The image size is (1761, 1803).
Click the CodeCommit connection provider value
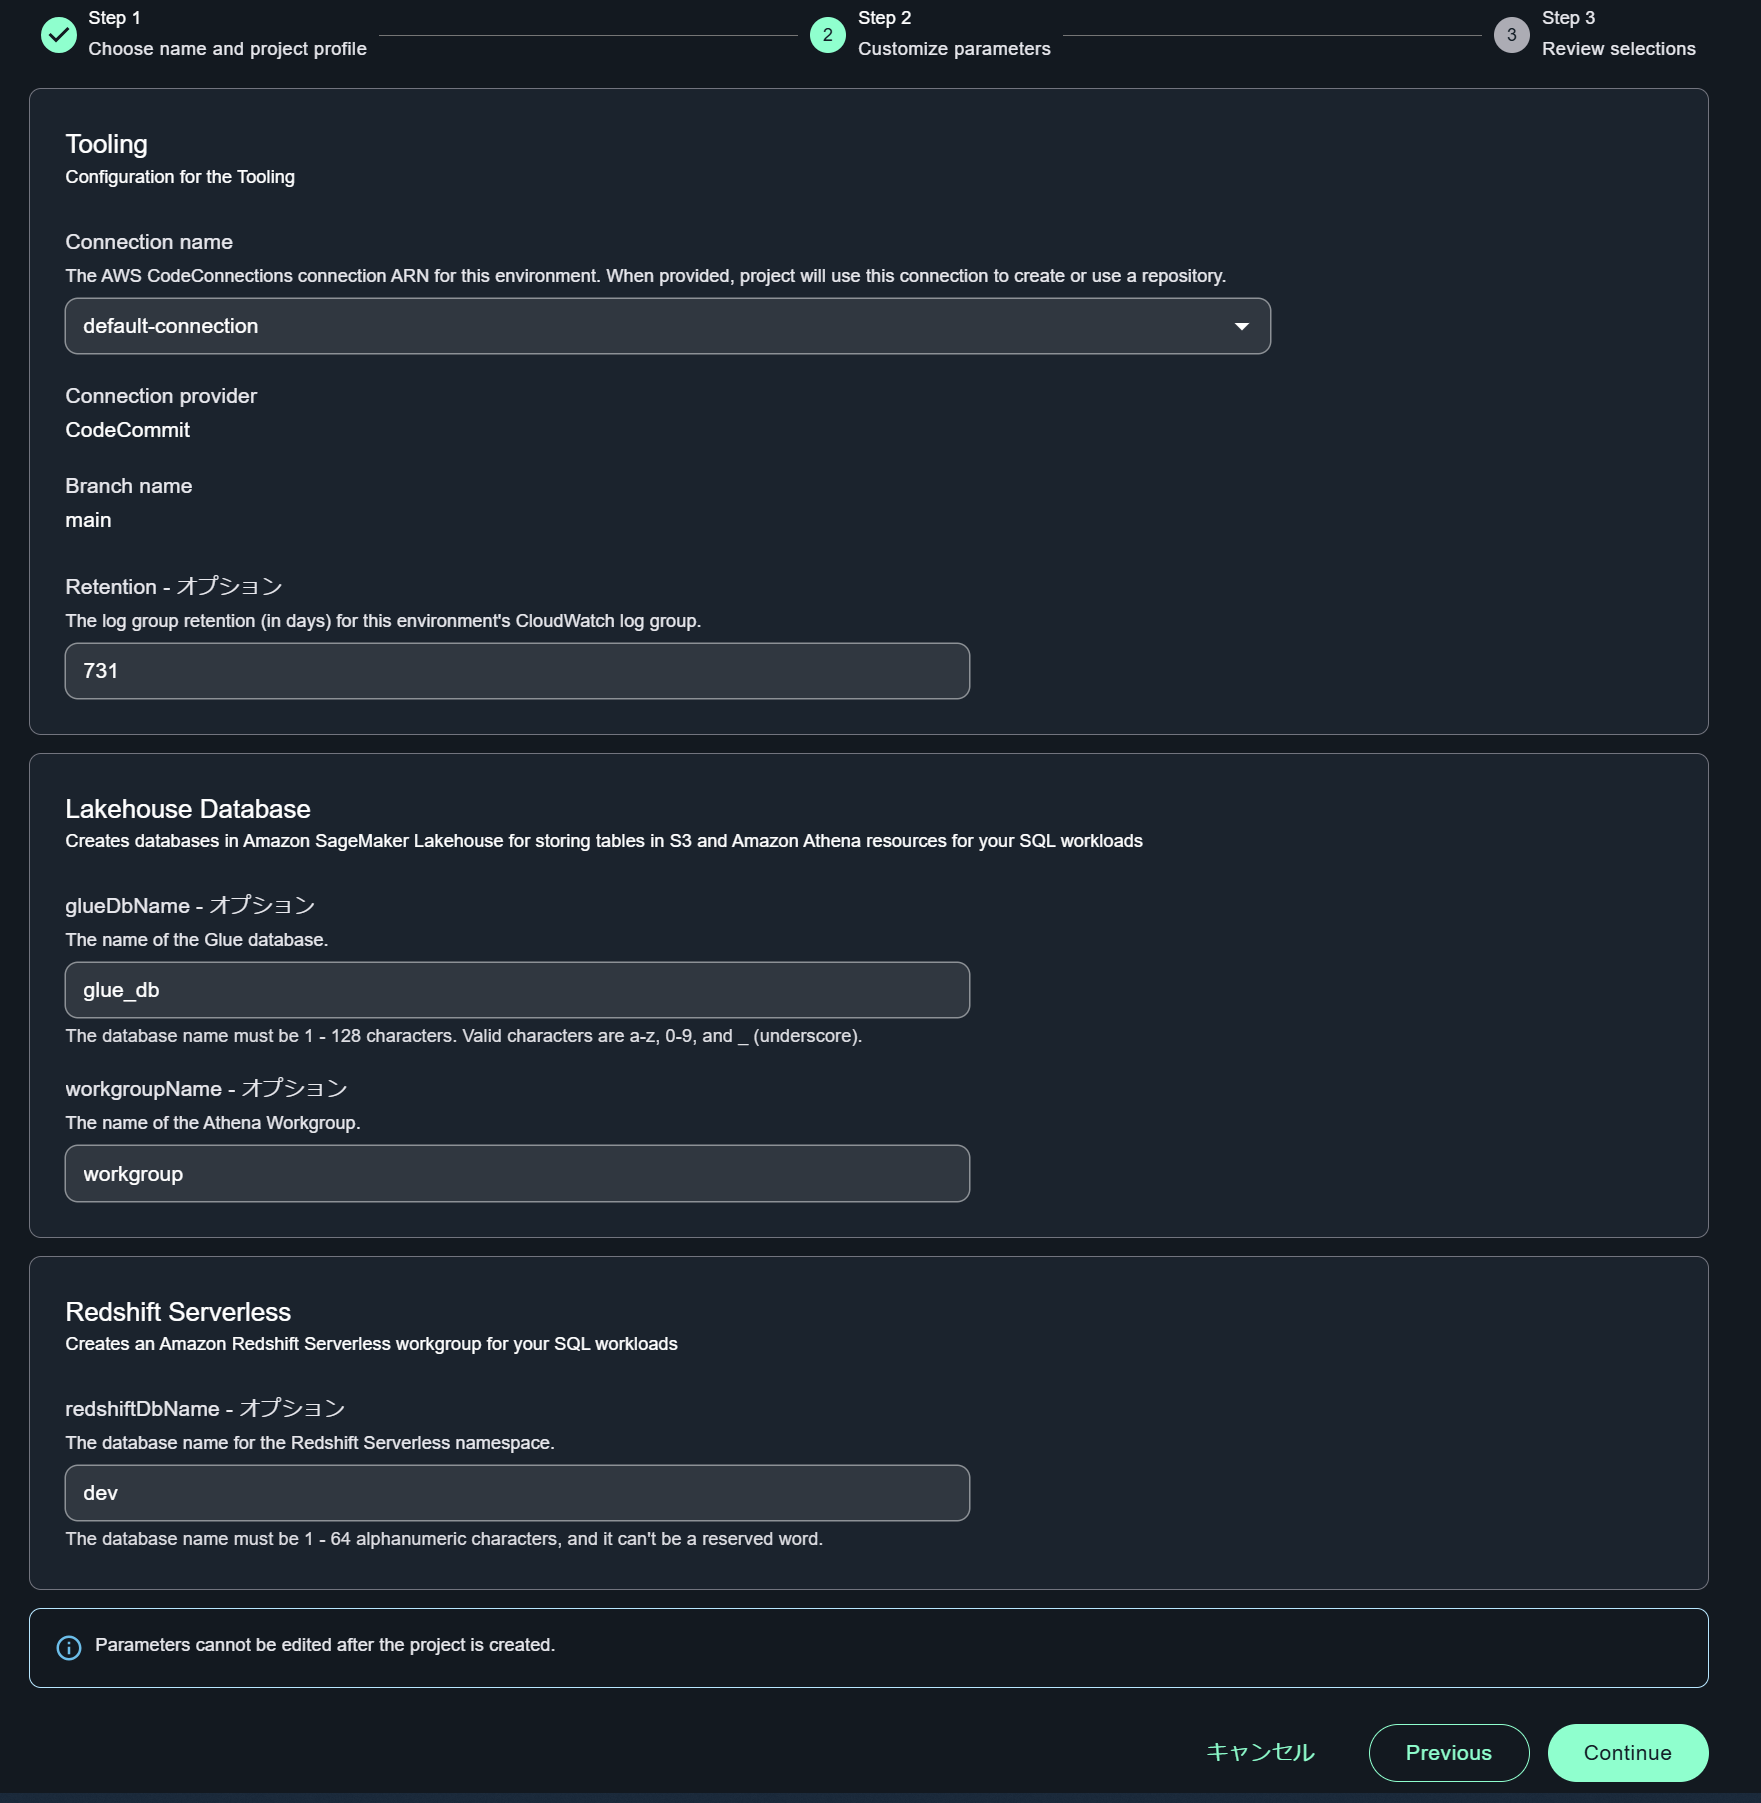(x=127, y=430)
